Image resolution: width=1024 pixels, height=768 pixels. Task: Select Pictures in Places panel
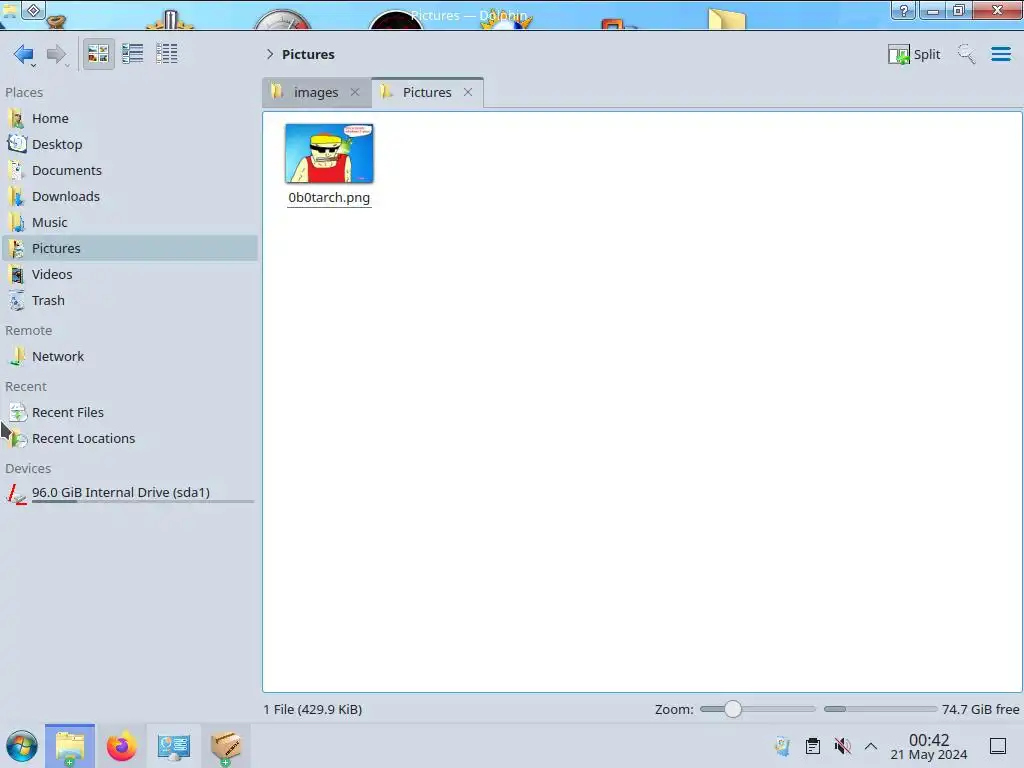[x=131, y=248]
